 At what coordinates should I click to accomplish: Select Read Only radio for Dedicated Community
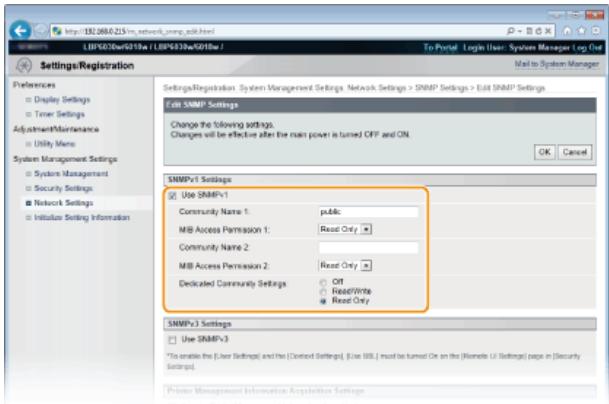pos(323,301)
